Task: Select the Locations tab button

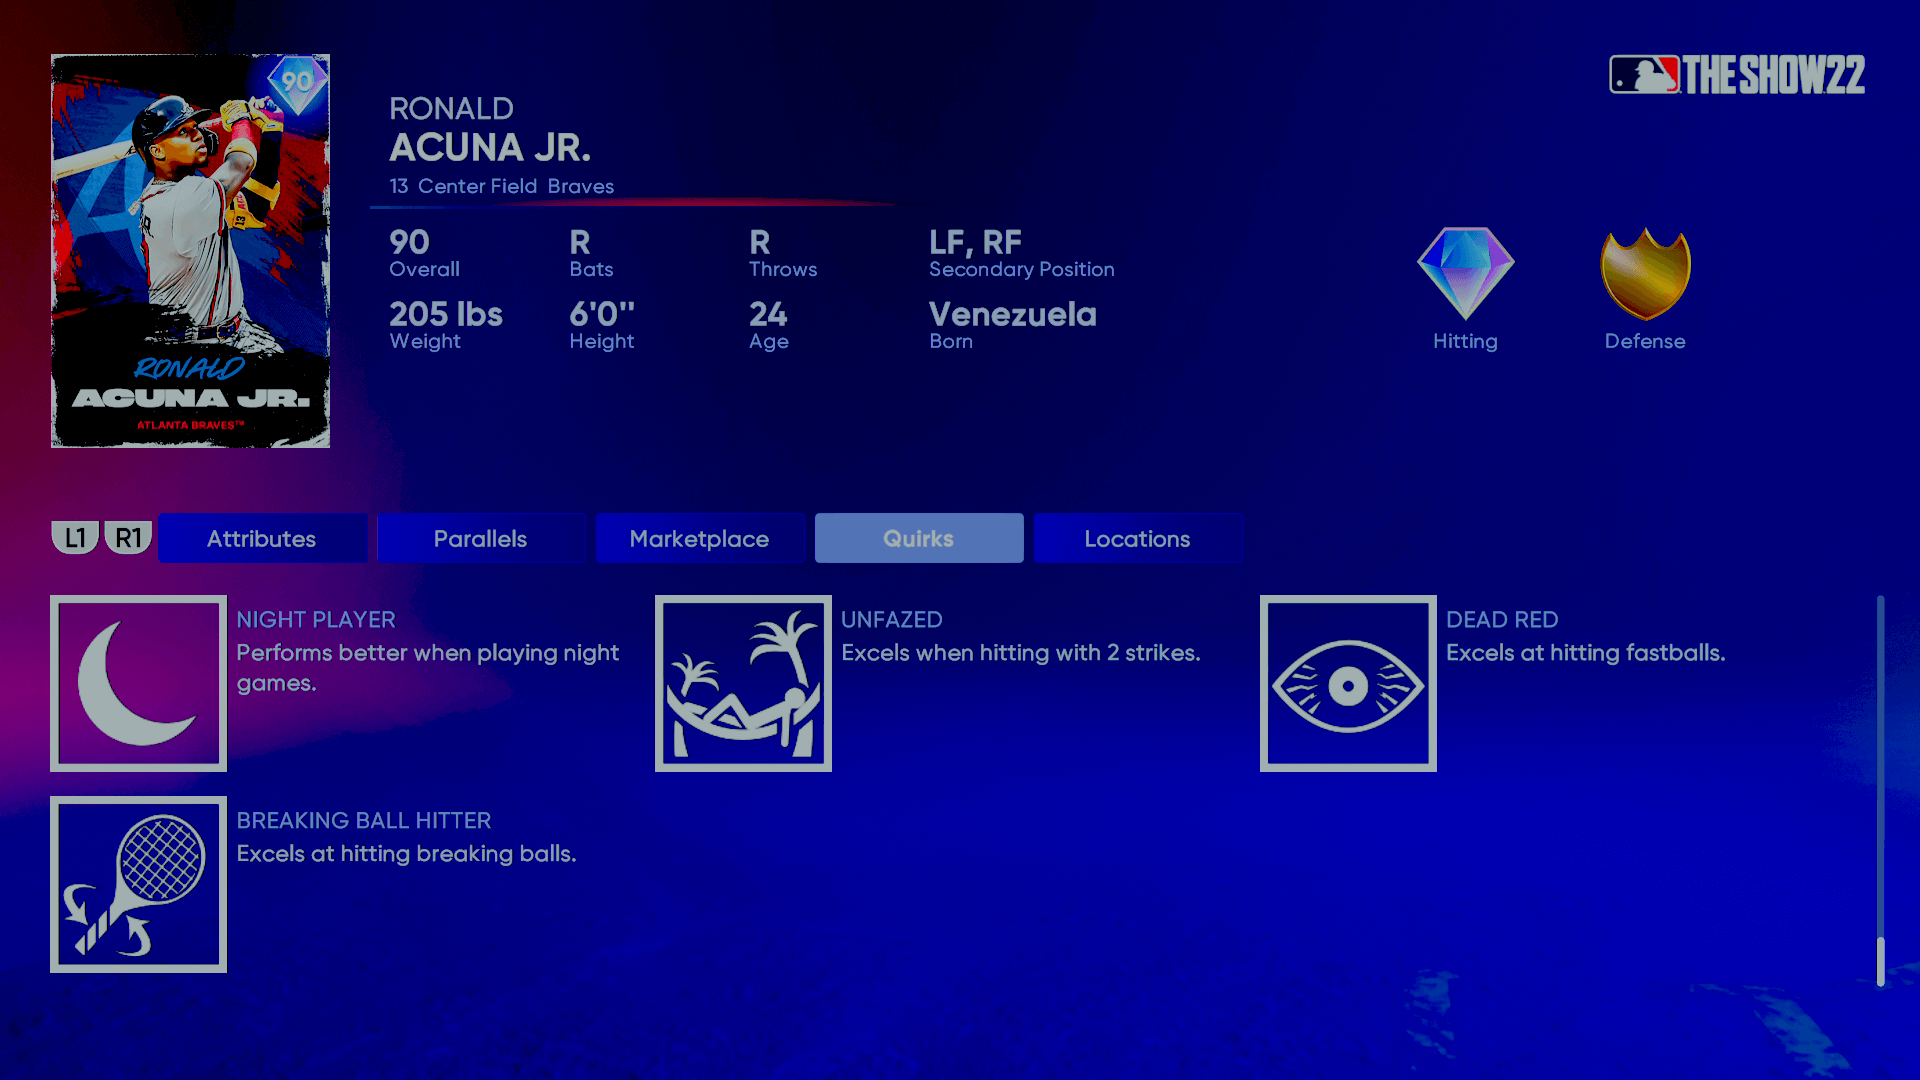Action: pyautogui.click(x=1137, y=538)
